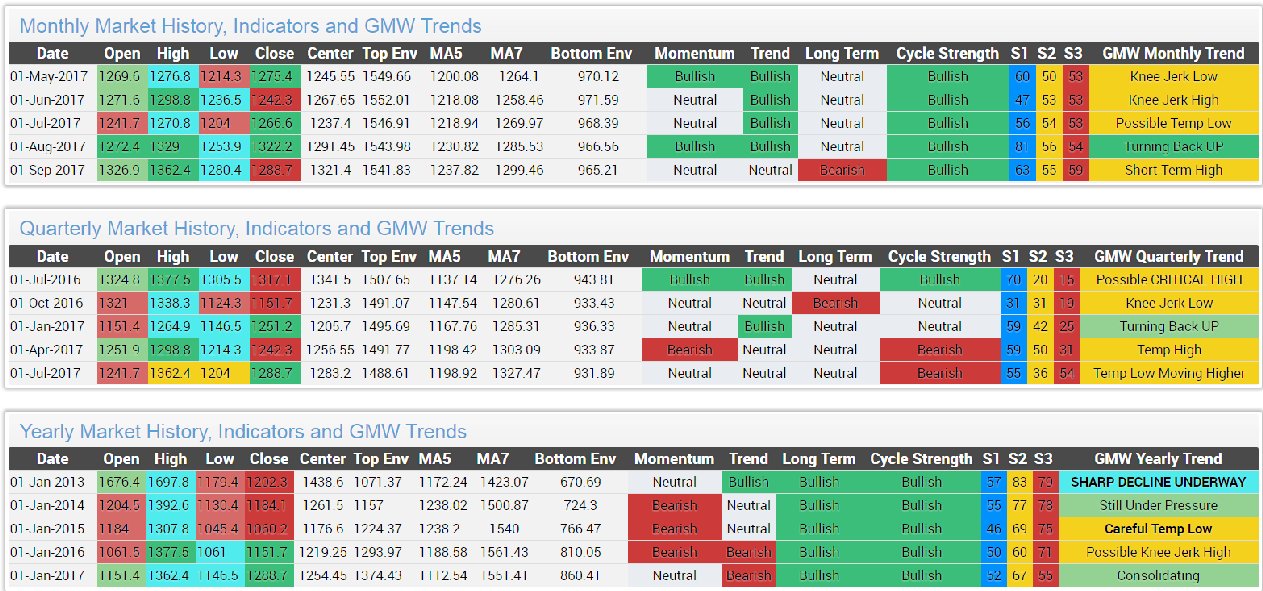Click the Monthly Market History section title
The width and height of the screenshot is (1263, 591).
[250, 26]
